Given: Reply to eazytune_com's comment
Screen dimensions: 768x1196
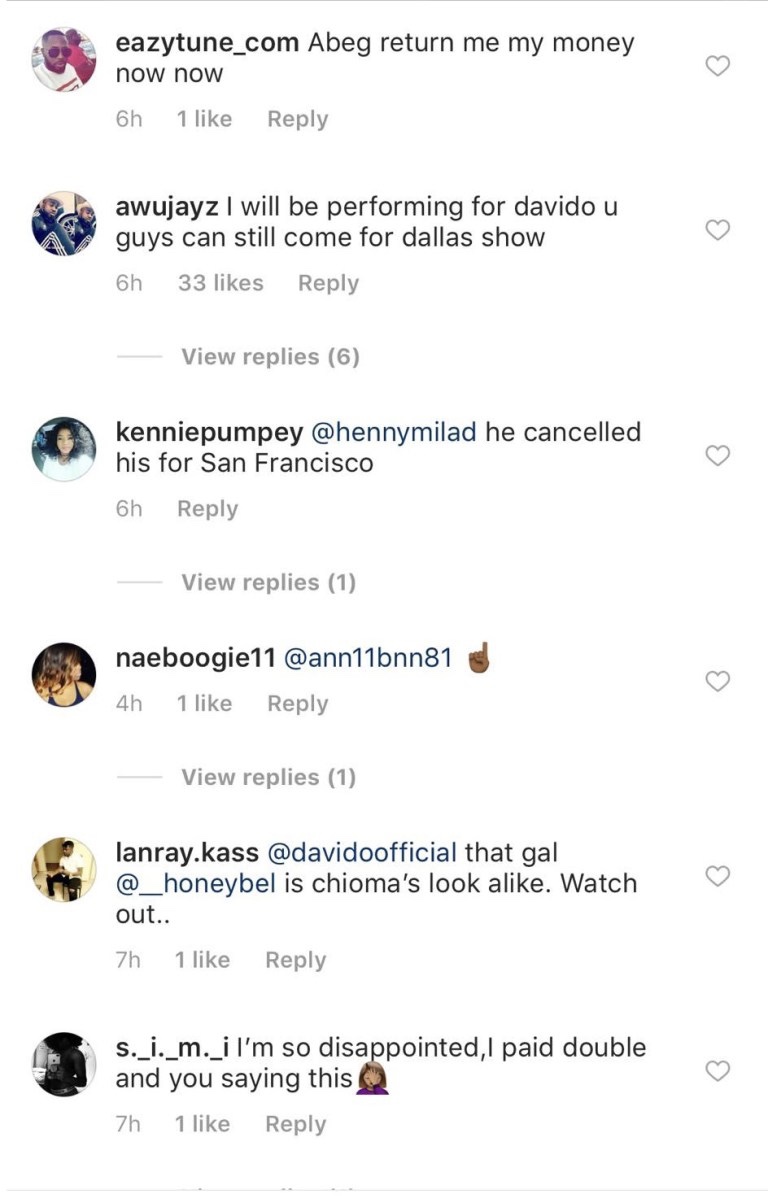Looking at the screenshot, I should pyautogui.click(x=297, y=119).
